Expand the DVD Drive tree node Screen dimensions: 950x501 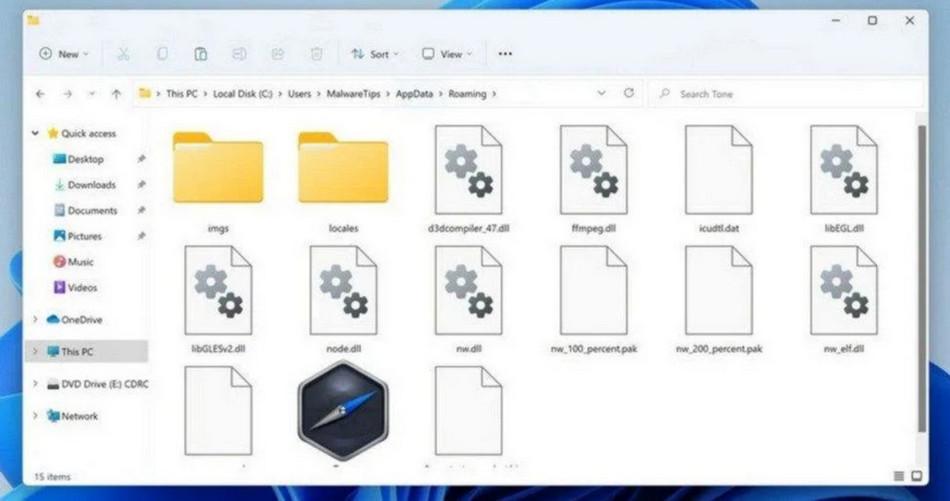click(x=35, y=383)
